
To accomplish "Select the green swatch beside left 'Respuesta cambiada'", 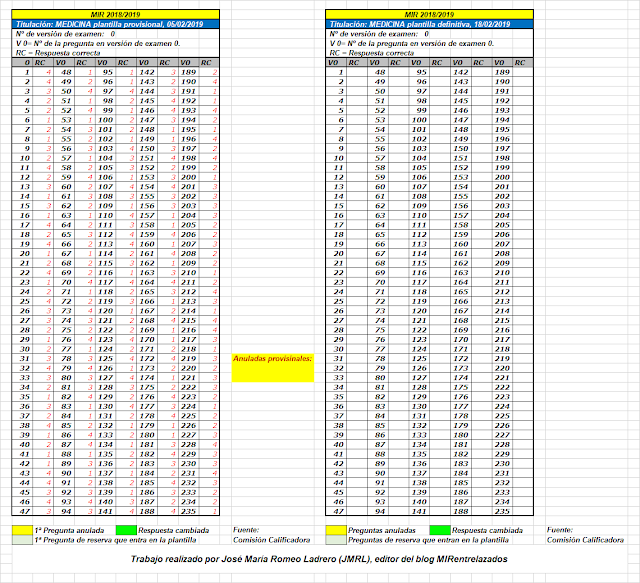I will coord(126,530).
